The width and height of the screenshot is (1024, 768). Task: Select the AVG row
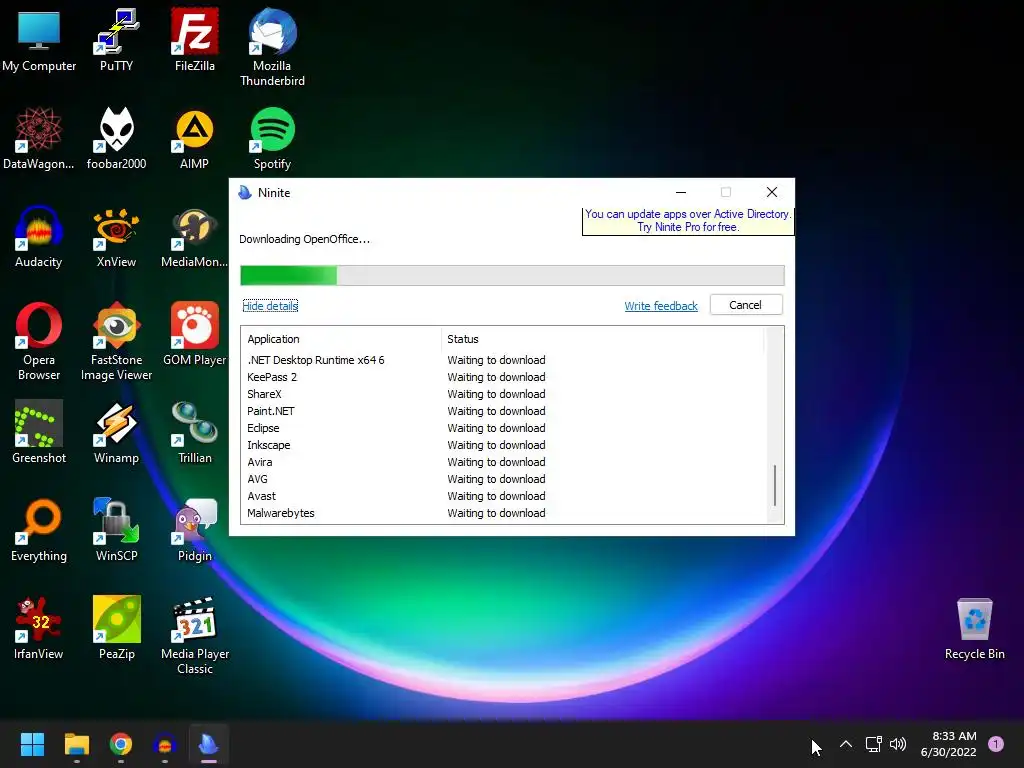tap(503, 479)
